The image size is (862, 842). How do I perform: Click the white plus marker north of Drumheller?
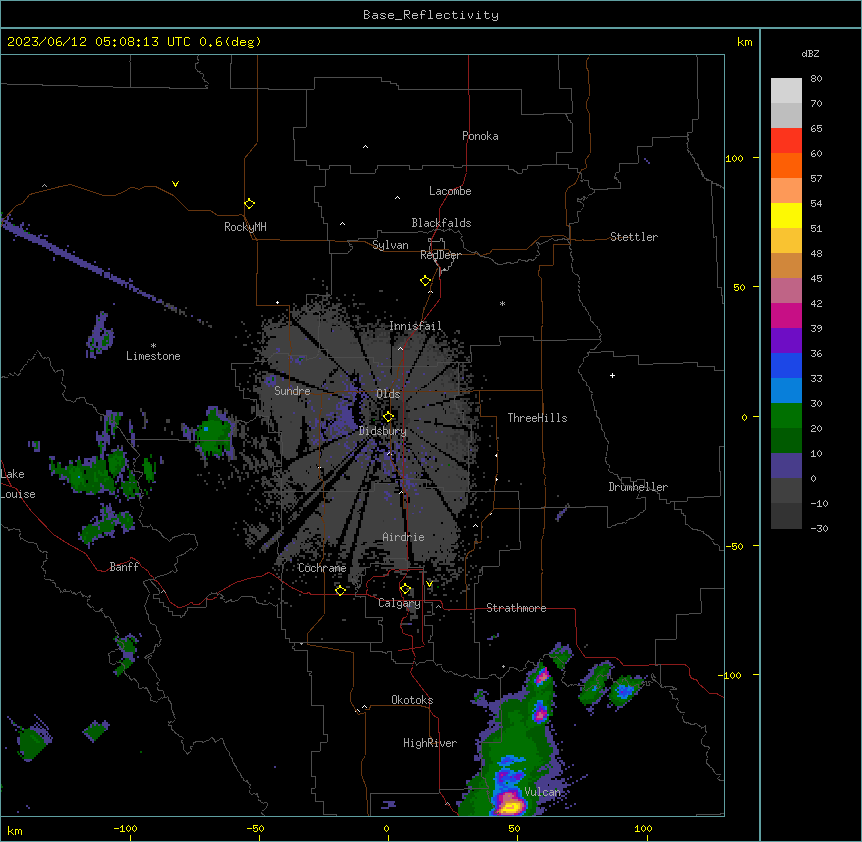[x=612, y=375]
